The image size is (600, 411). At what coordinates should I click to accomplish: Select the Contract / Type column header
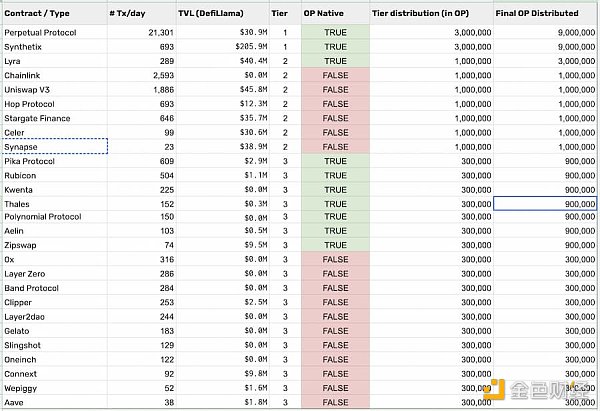click(x=55, y=13)
